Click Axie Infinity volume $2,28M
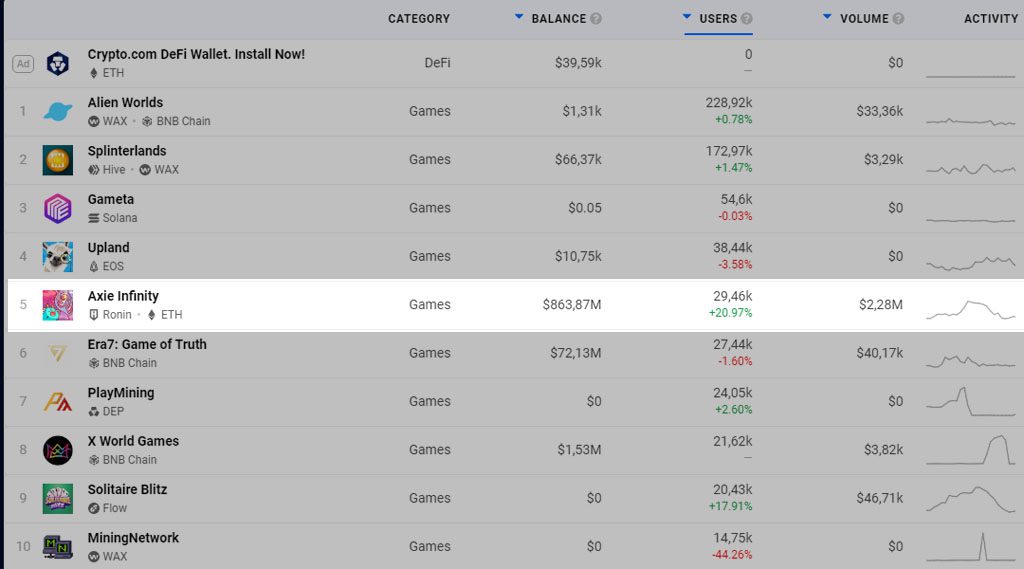 [881, 304]
